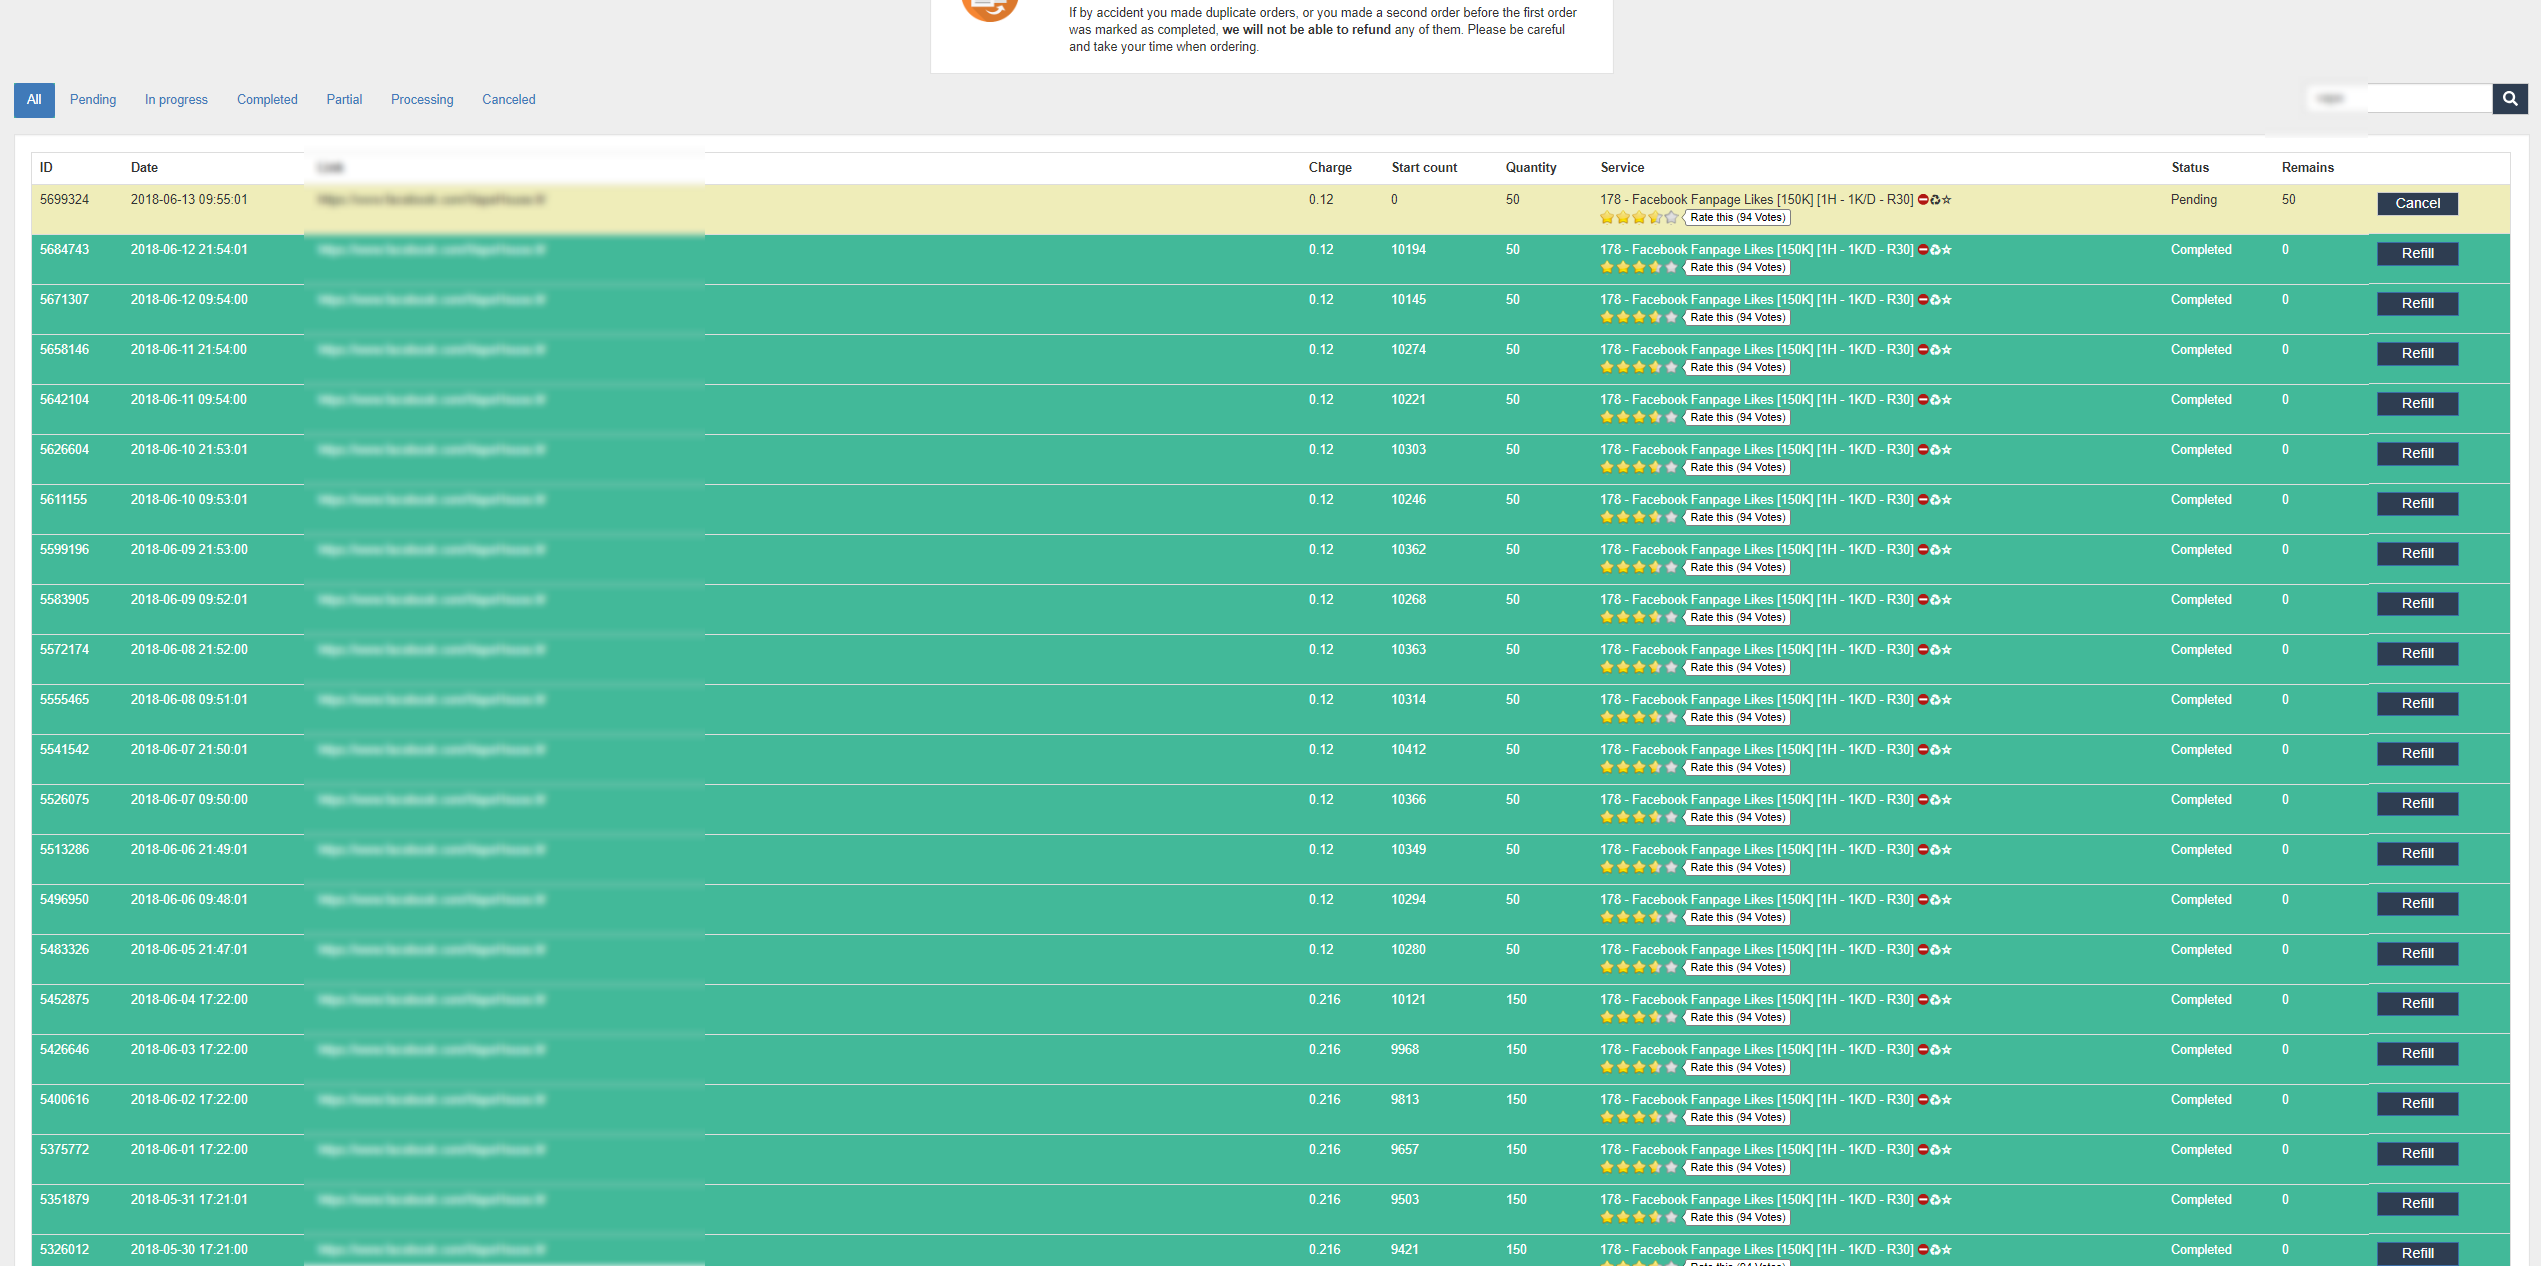The width and height of the screenshot is (2541, 1266).
Task: Click red no-entry icon on order 5684743
Action: click(1923, 250)
